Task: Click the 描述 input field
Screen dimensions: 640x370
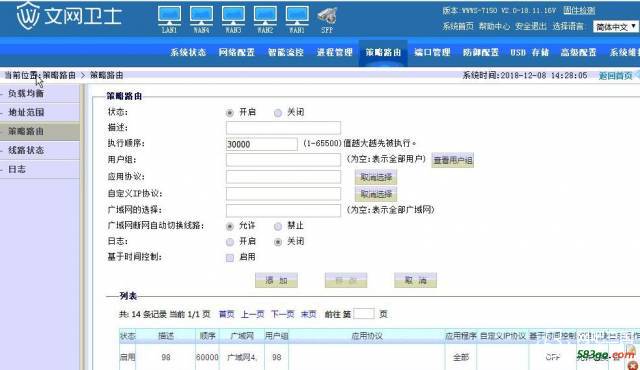Action: (283, 128)
